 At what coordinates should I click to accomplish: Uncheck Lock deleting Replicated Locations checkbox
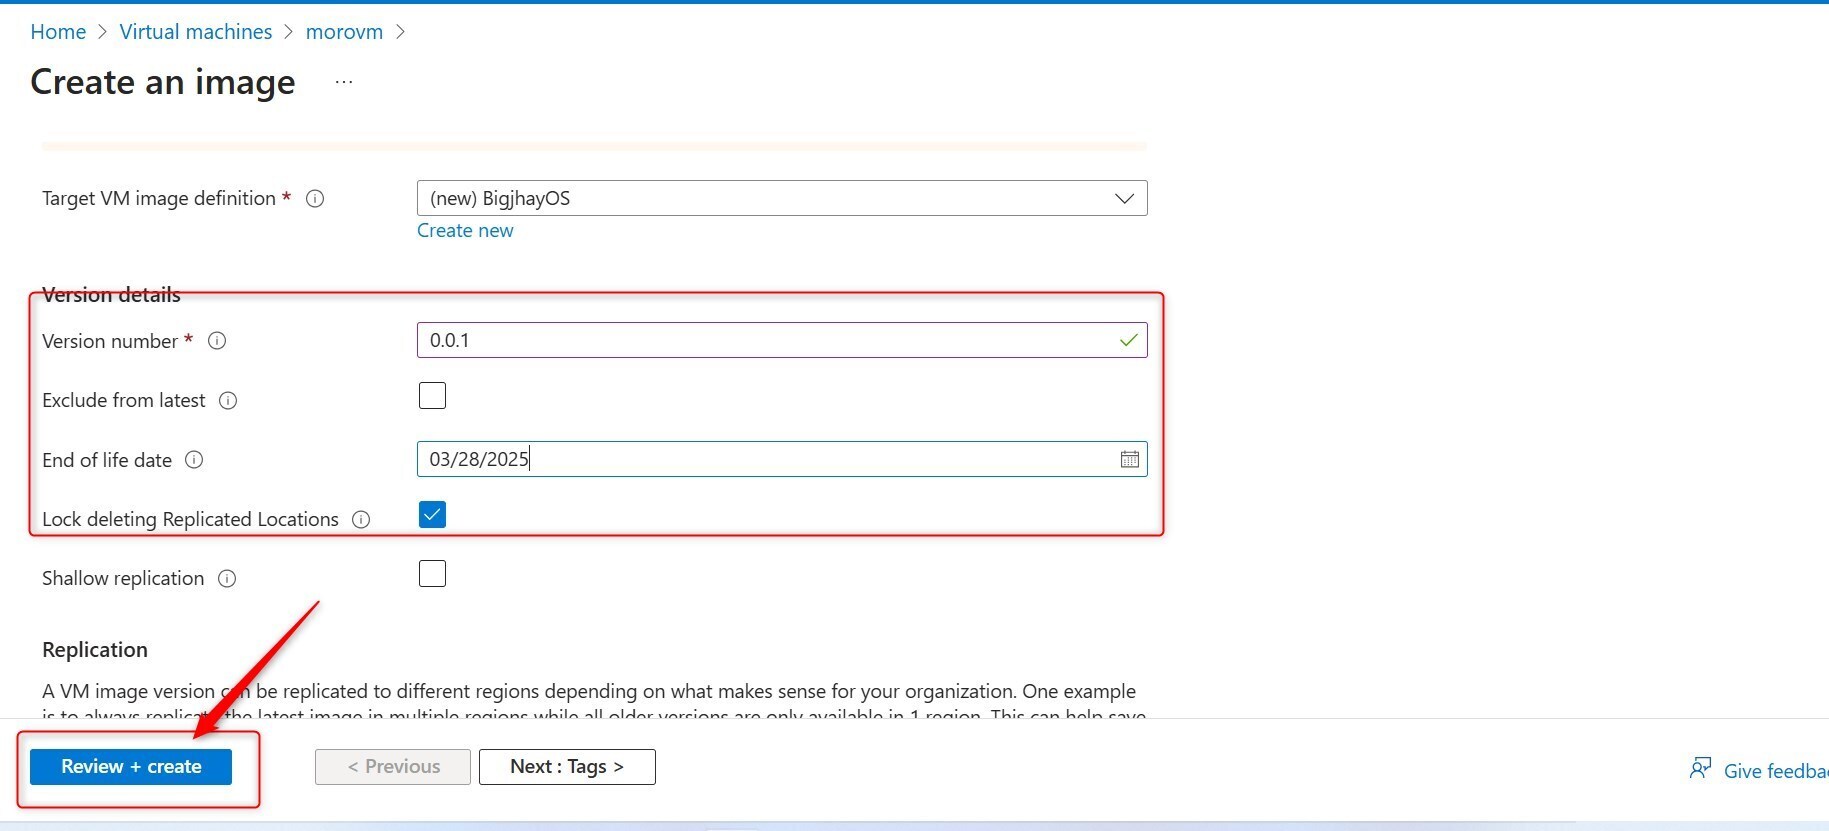pos(432,515)
